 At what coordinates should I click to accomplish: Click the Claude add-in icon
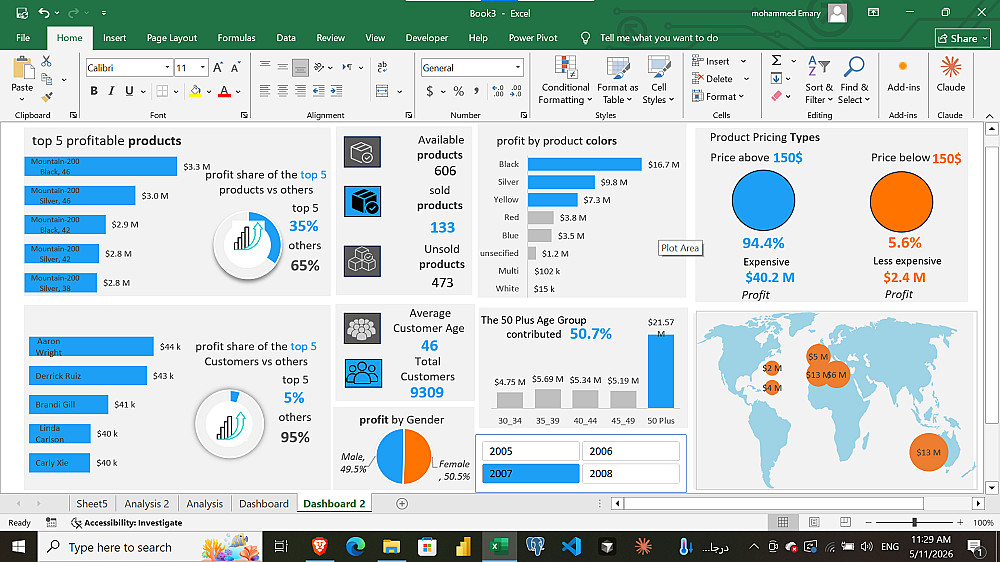(x=950, y=75)
